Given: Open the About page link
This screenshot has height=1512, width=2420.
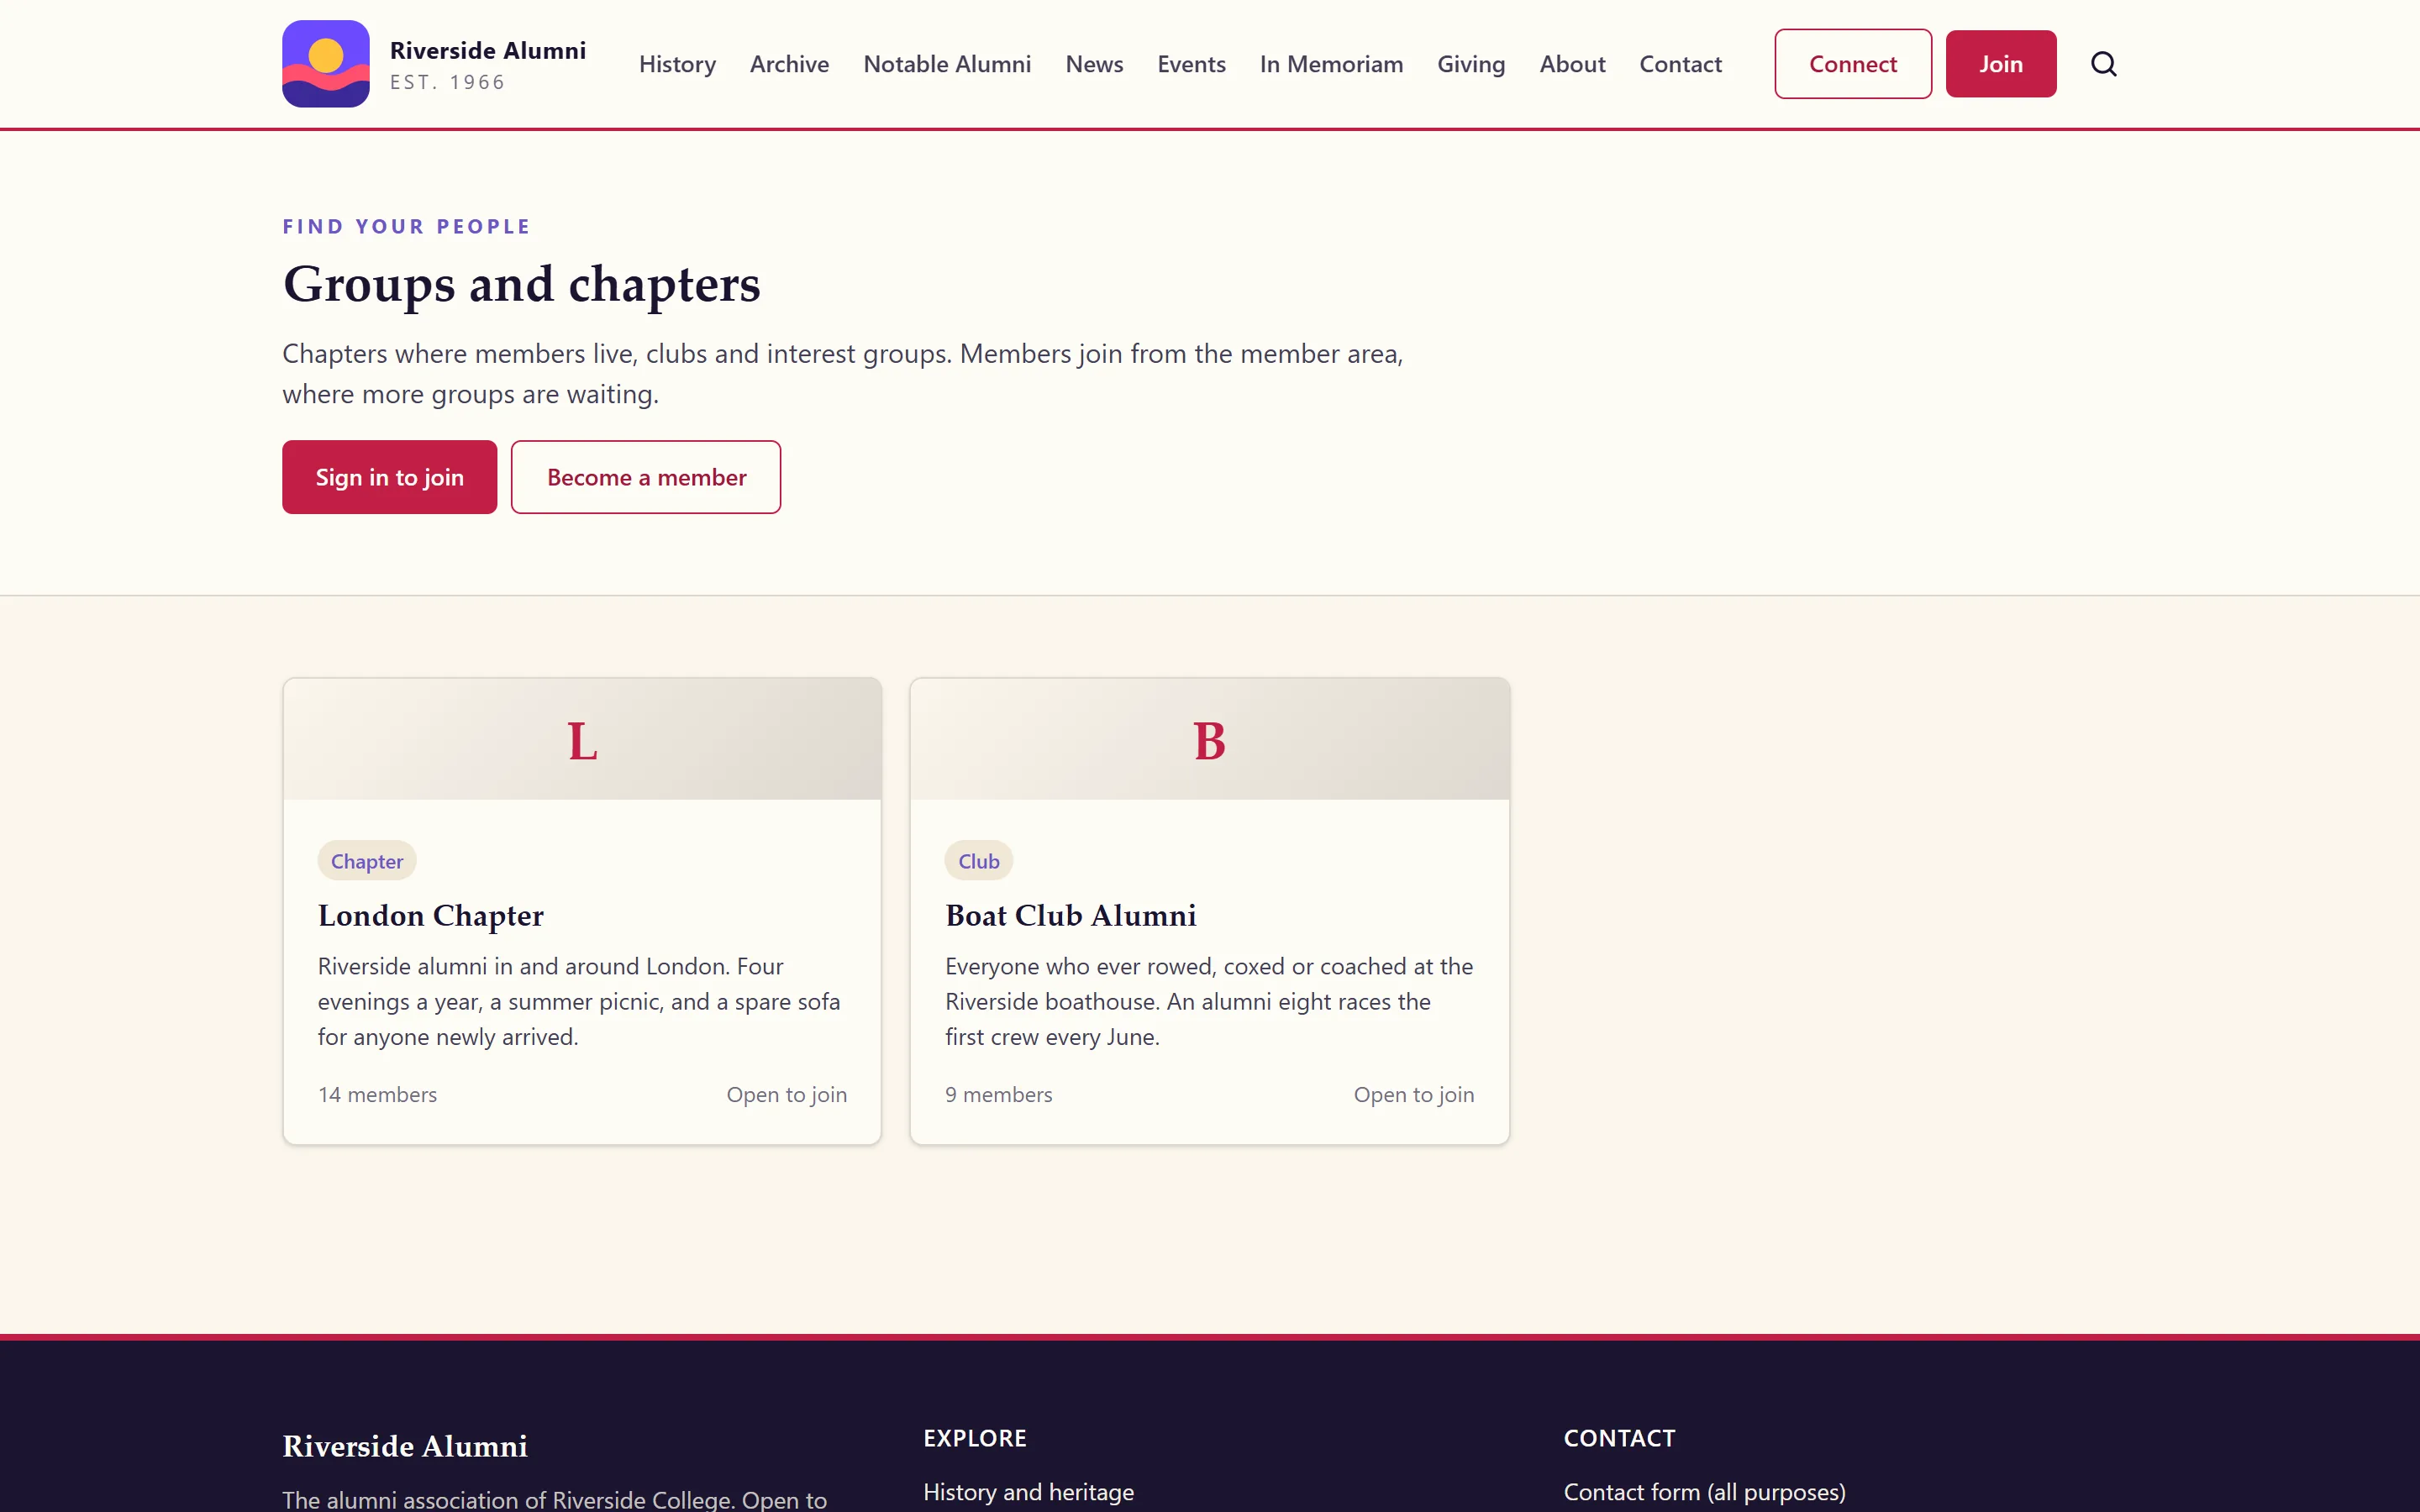Looking at the screenshot, I should coord(1572,64).
